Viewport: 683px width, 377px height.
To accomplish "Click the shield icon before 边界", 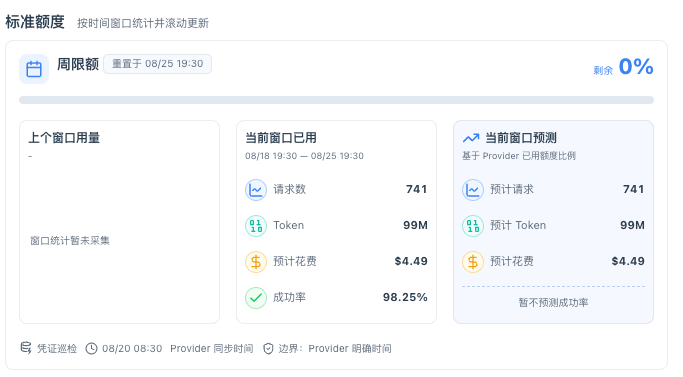I will pos(268,349).
